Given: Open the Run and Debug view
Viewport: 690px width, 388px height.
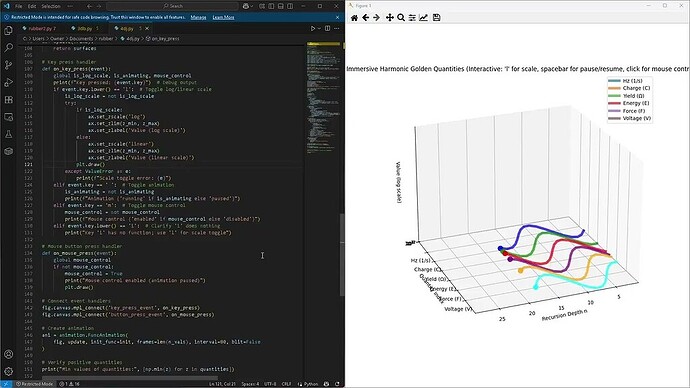Looking at the screenshot, I should (x=8, y=83).
